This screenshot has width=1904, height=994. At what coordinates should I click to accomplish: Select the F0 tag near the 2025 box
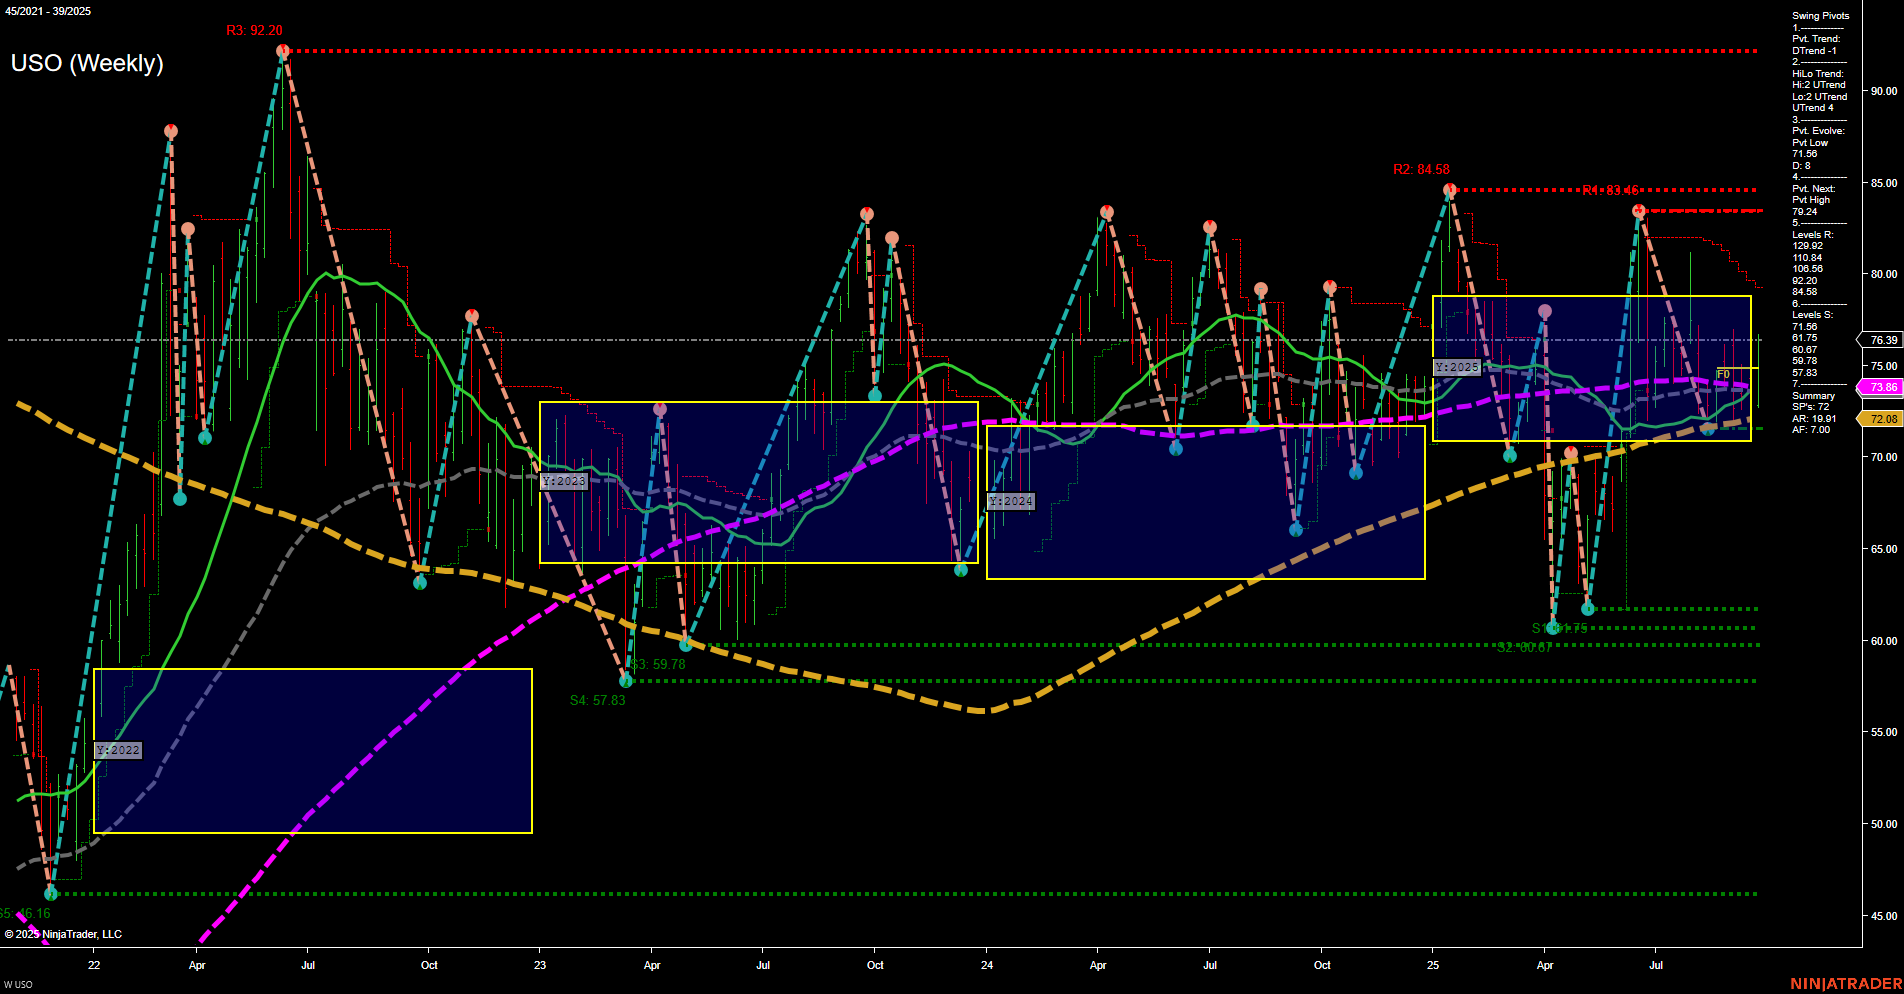coord(1722,373)
